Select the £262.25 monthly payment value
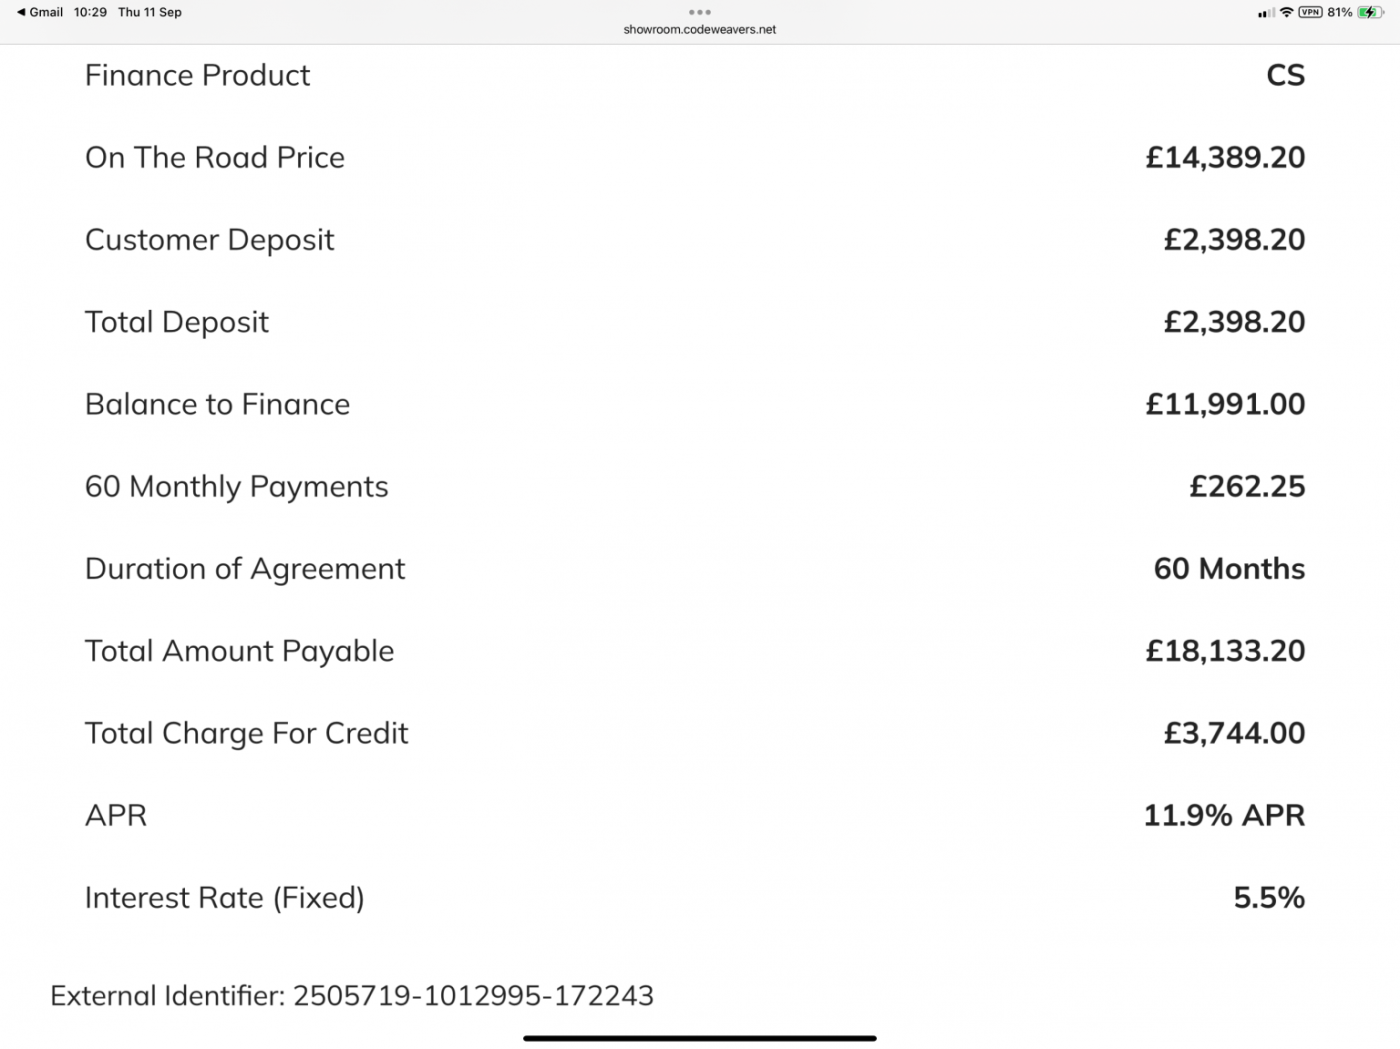The width and height of the screenshot is (1400, 1049). (1247, 487)
